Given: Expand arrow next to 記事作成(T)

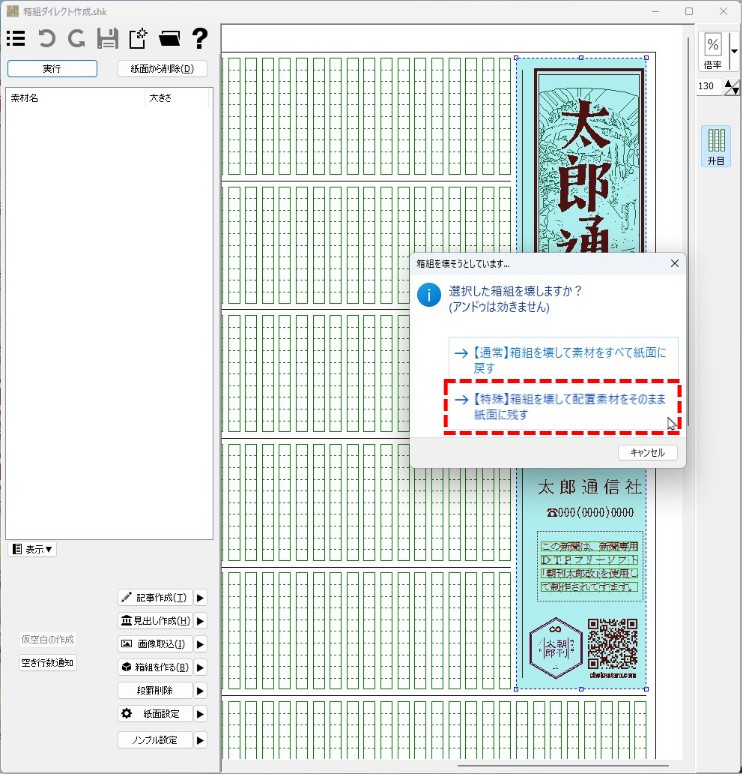Looking at the screenshot, I should 200,598.
